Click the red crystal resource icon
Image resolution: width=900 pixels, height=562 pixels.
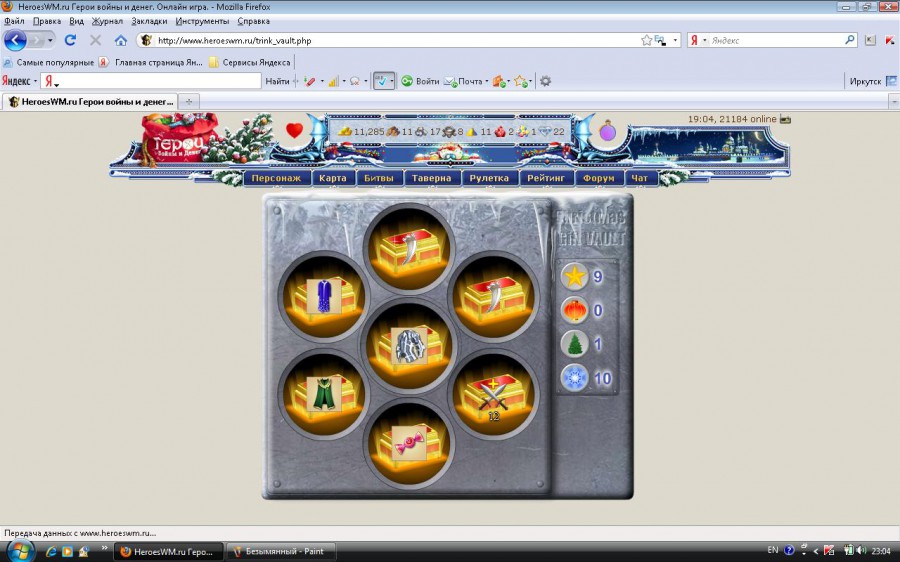click(499, 131)
